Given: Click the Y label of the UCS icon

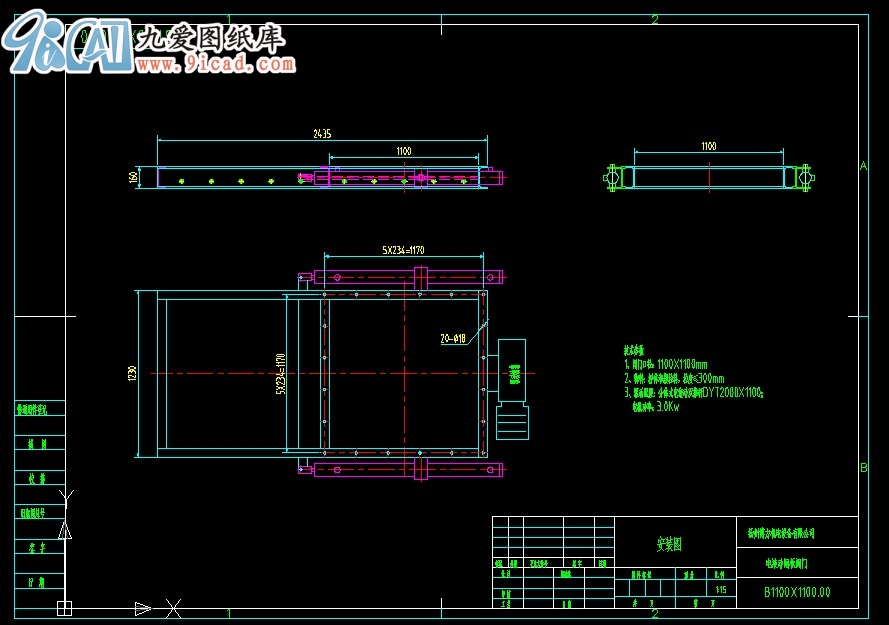Looking at the screenshot, I should tap(66, 497).
